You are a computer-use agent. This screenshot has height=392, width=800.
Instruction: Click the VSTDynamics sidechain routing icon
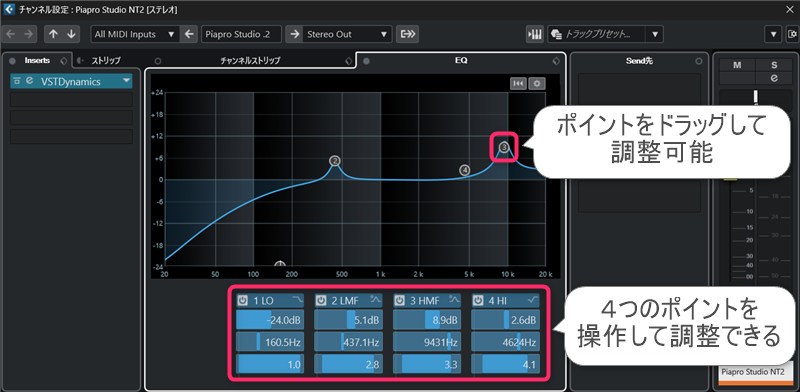(x=17, y=81)
